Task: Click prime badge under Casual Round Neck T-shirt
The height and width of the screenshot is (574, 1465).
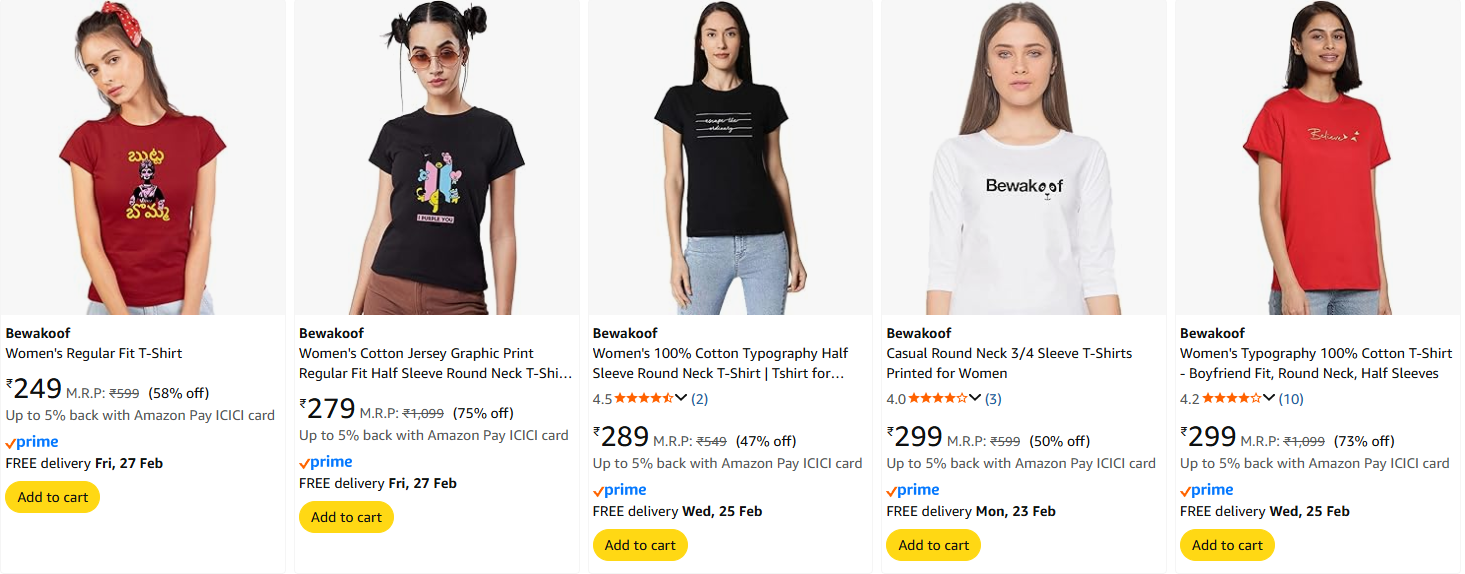Action: tap(914, 490)
